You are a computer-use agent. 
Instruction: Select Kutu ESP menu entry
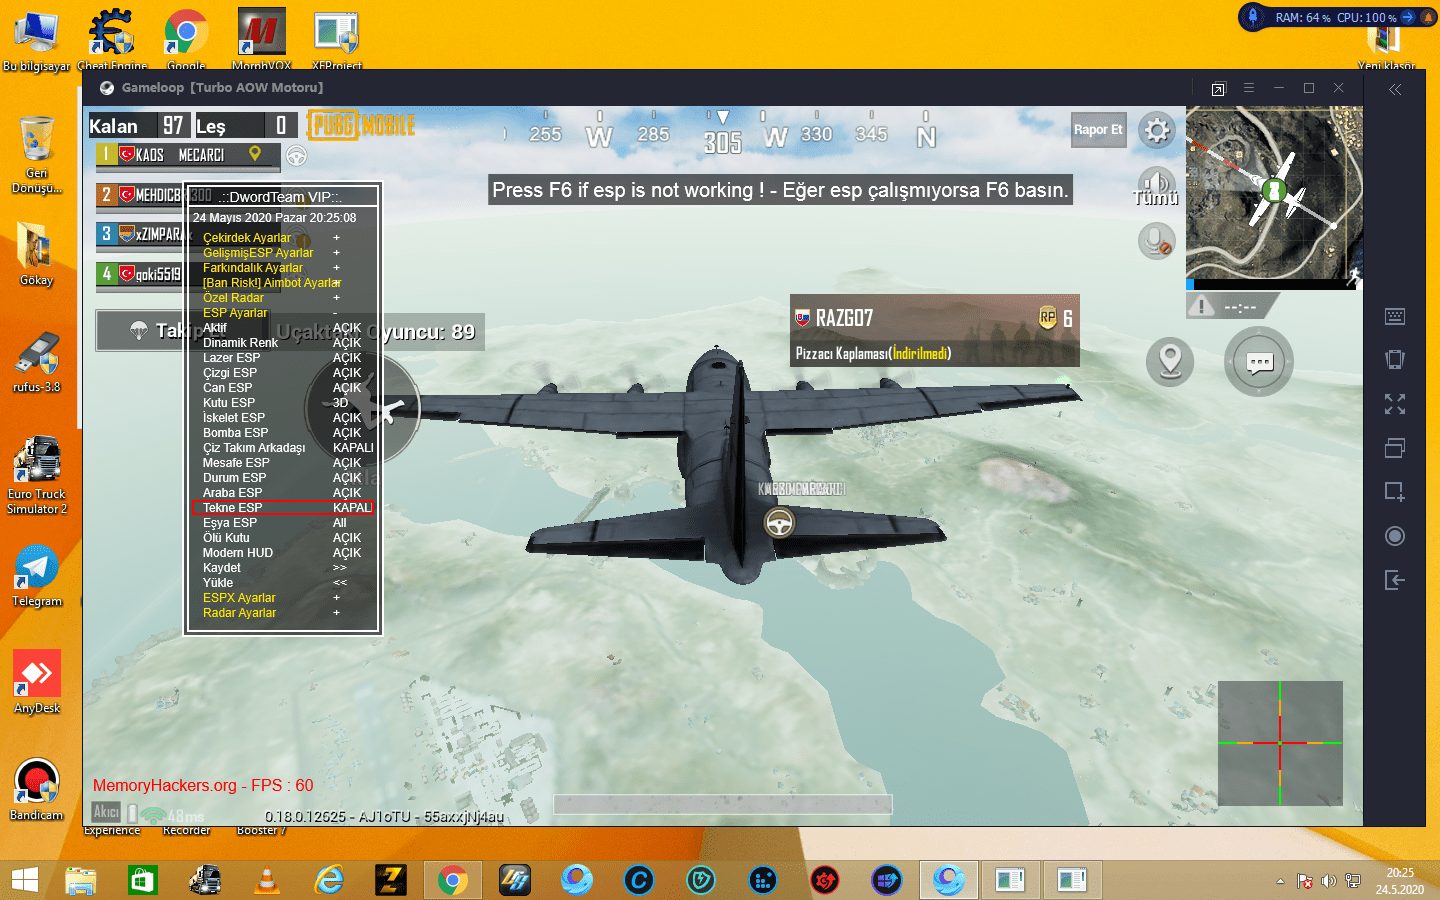coord(283,403)
